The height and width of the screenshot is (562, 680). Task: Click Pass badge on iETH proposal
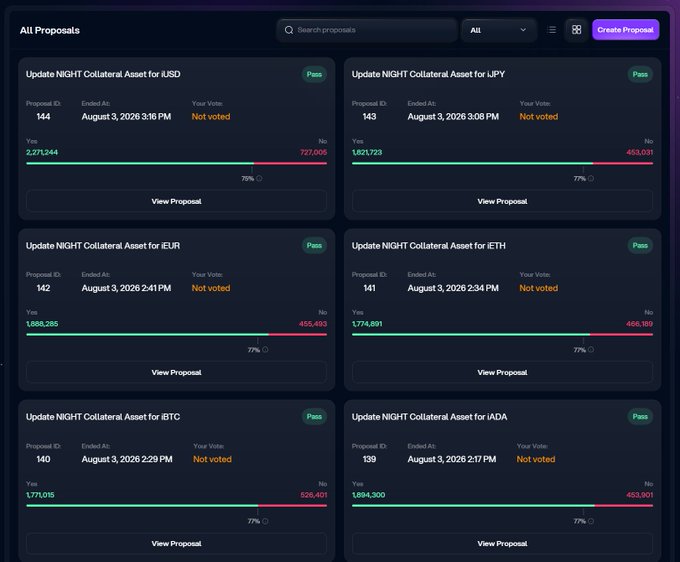[640, 245]
